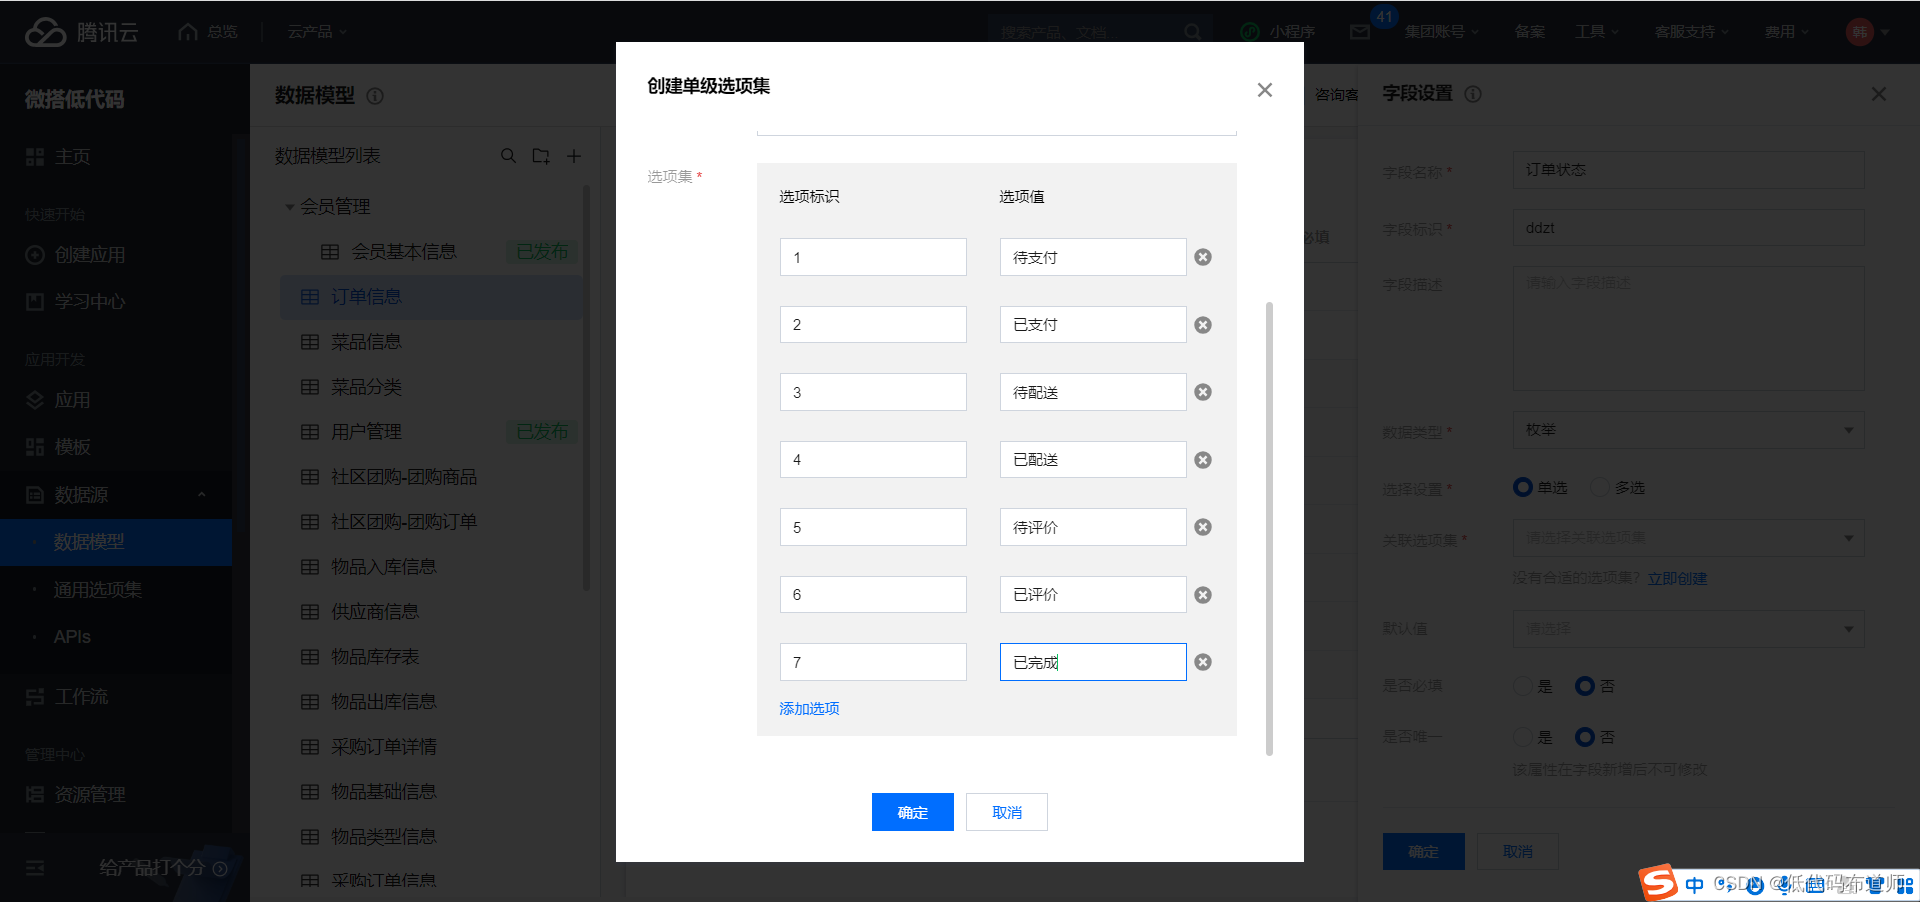Viewport: 1920px width, 902px height.
Task: Close the 创建单级选项集 dialog
Action: coord(1265,90)
